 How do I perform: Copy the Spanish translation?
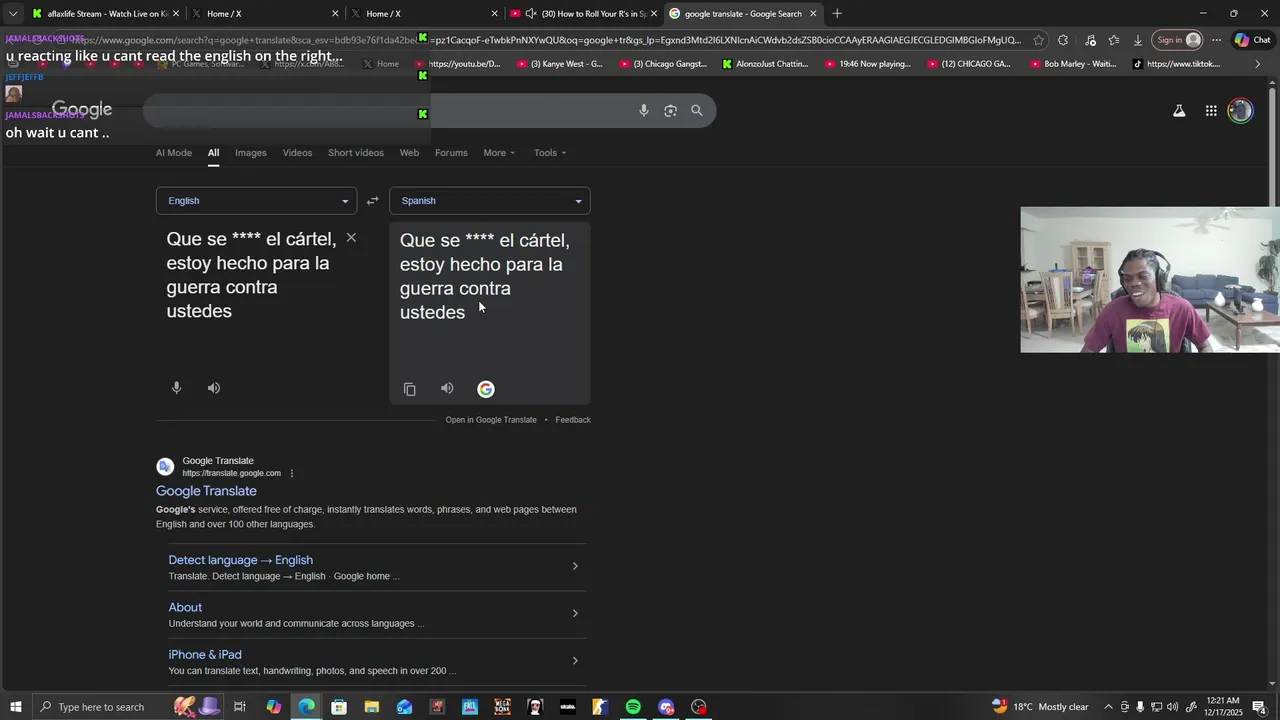click(x=410, y=389)
